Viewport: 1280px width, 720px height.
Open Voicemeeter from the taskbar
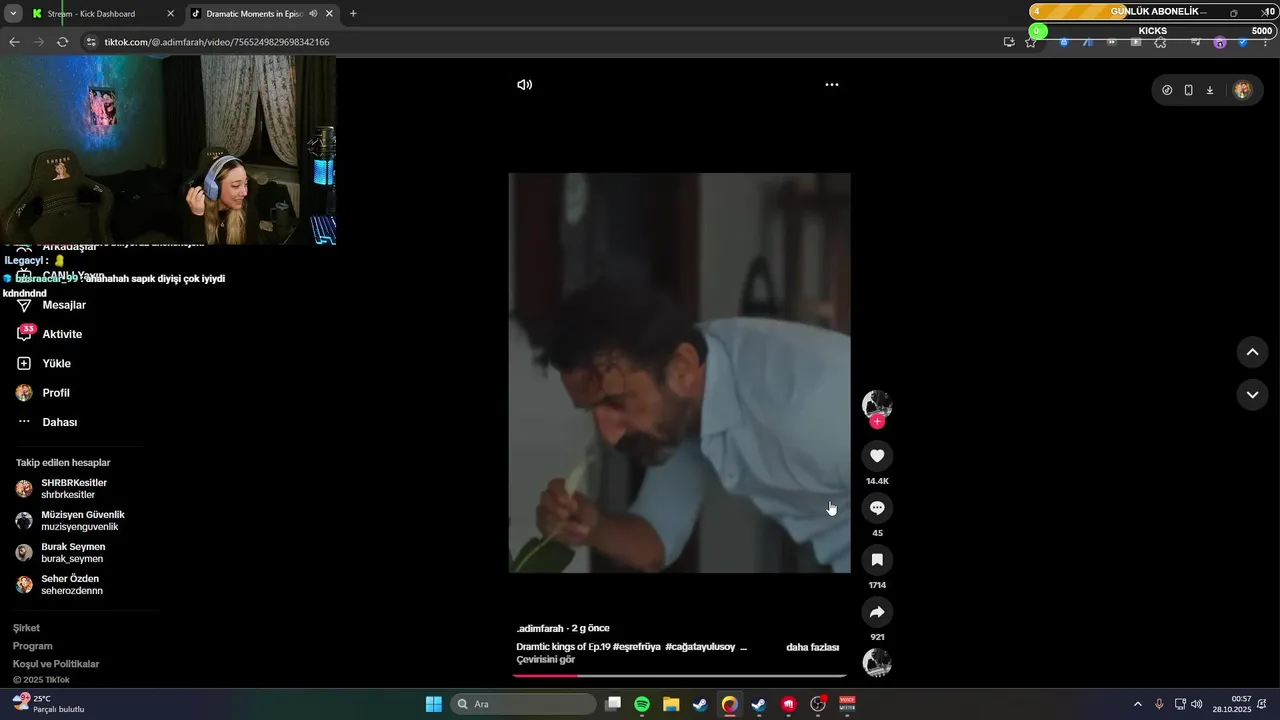(847, 704)
